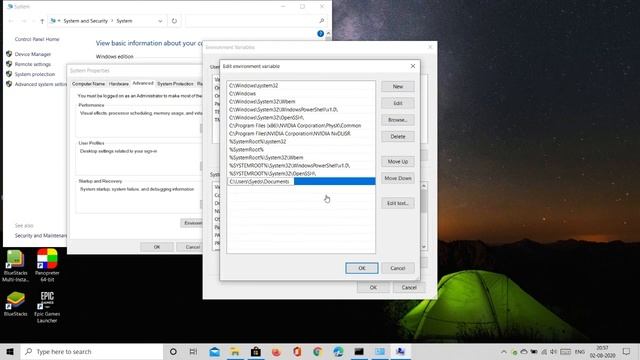This screenshot has height=360, width=640.
Task: Expand the address bar history dropdown
Action: [160, 21]
